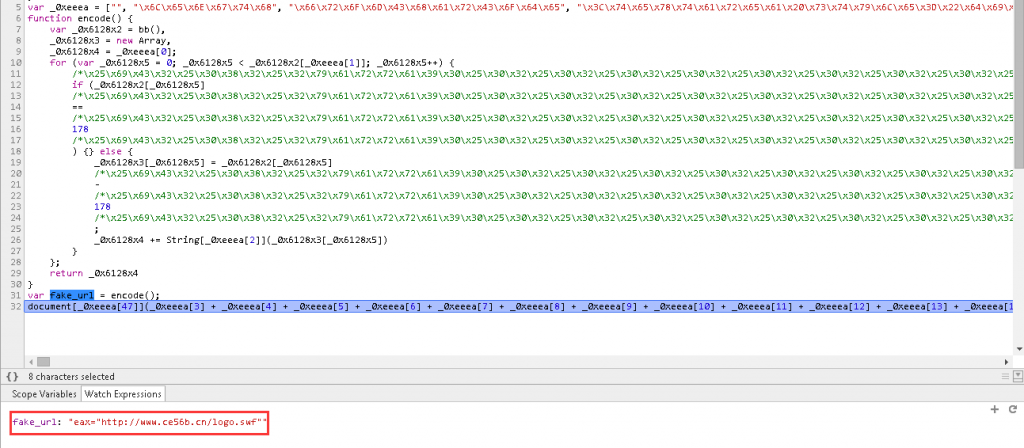Add a new watch expression
The width and height of the screenshot is (1024, 448).
(x=996, y=409)
